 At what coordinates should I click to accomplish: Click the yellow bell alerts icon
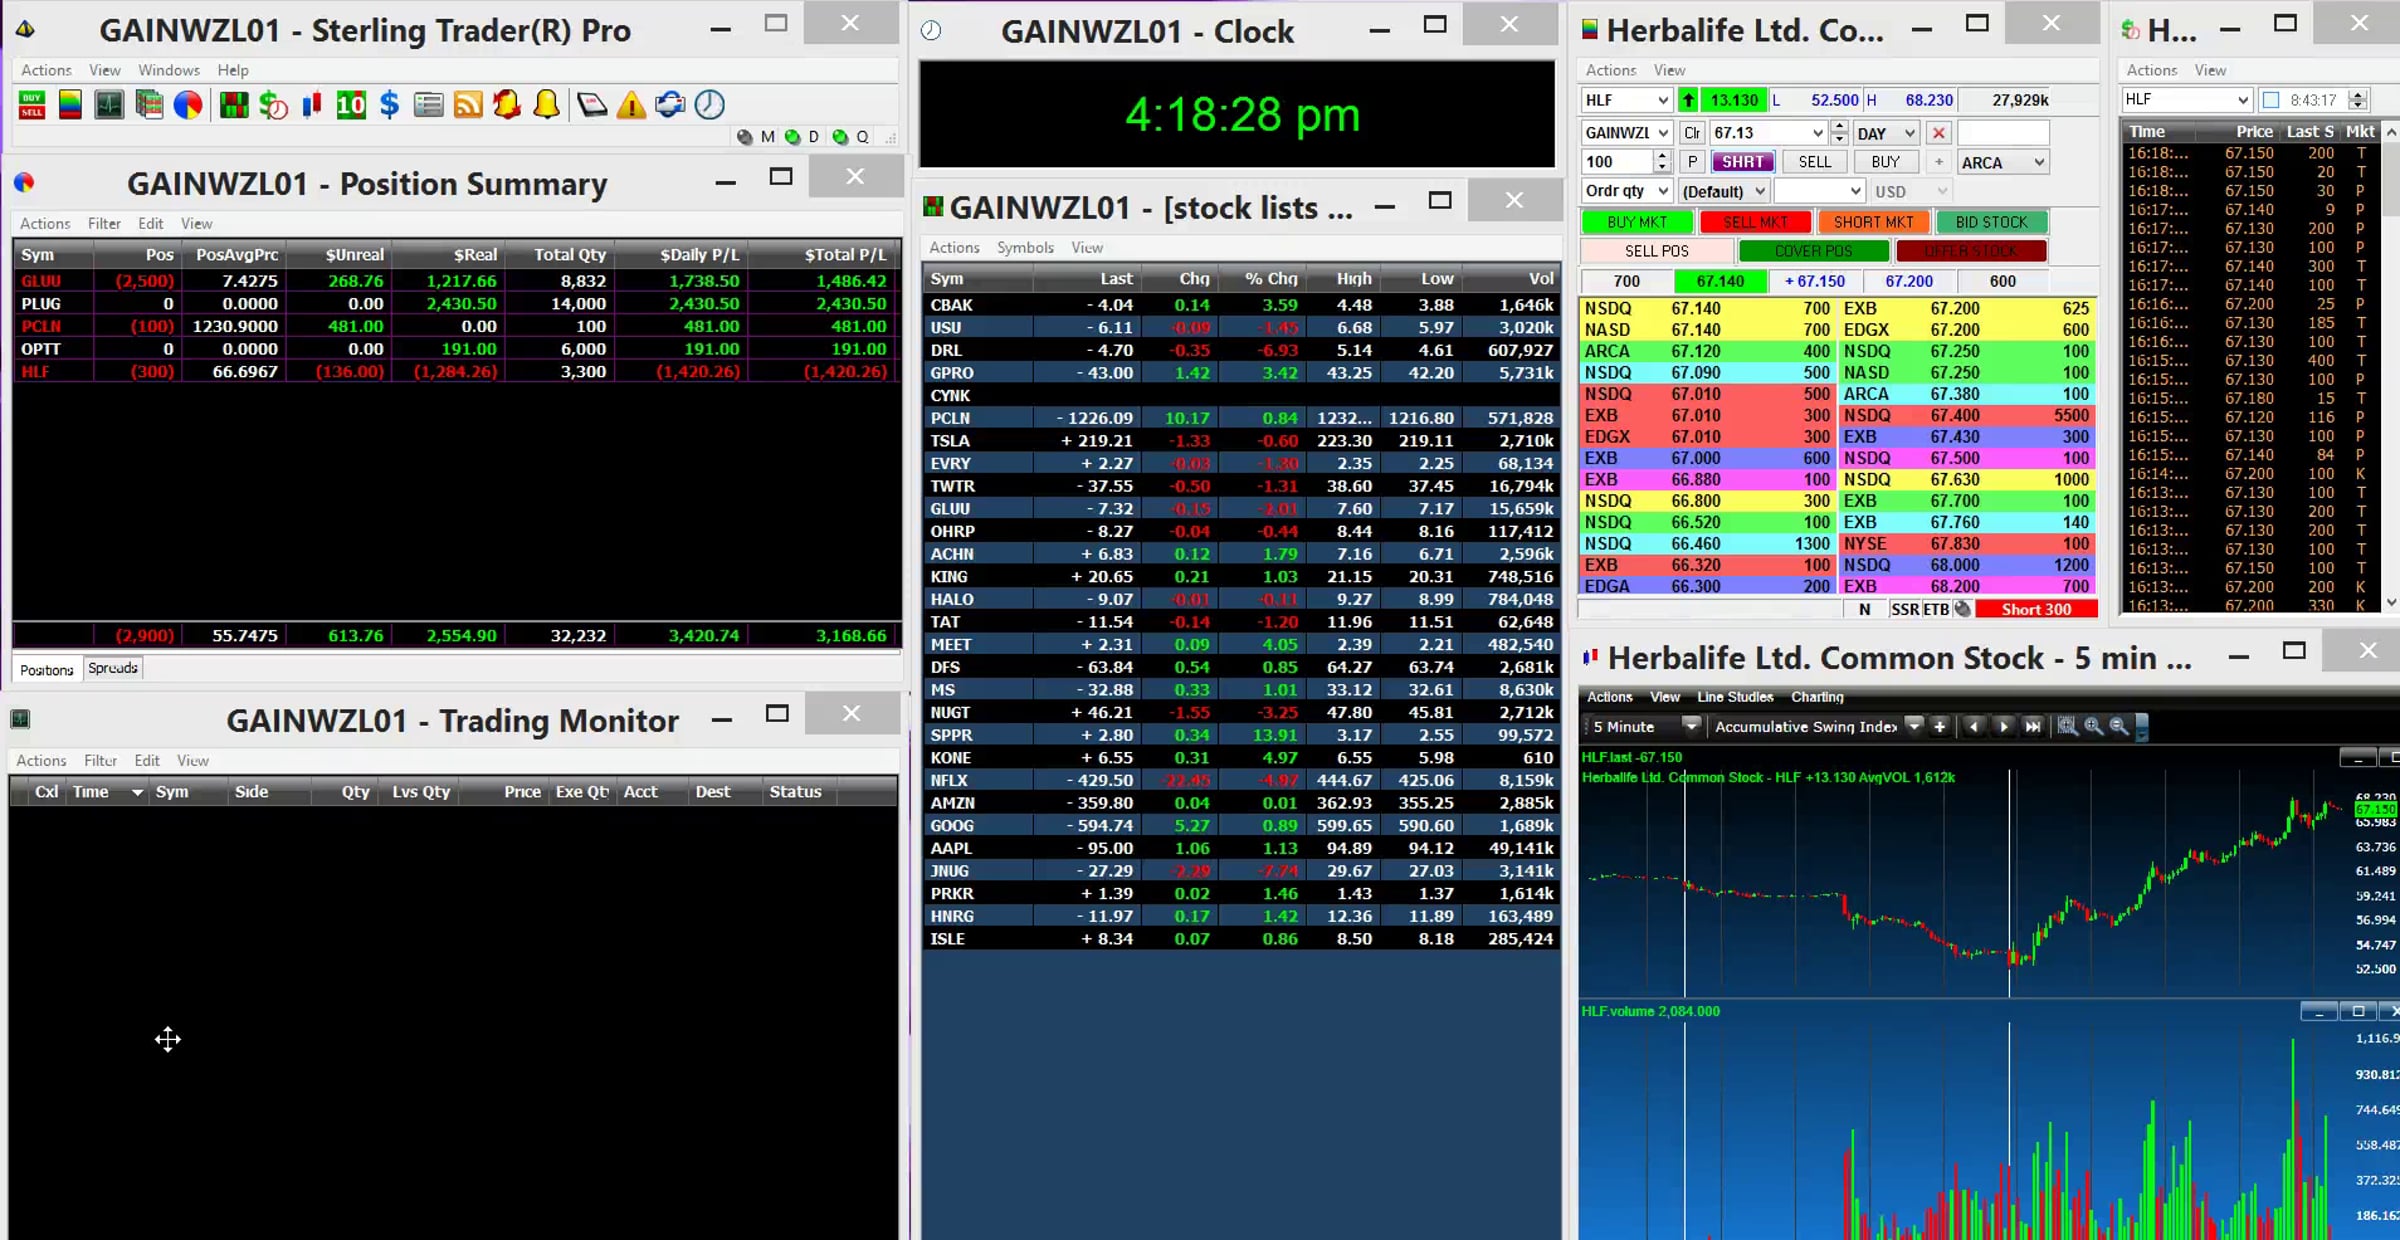point(546,105)
